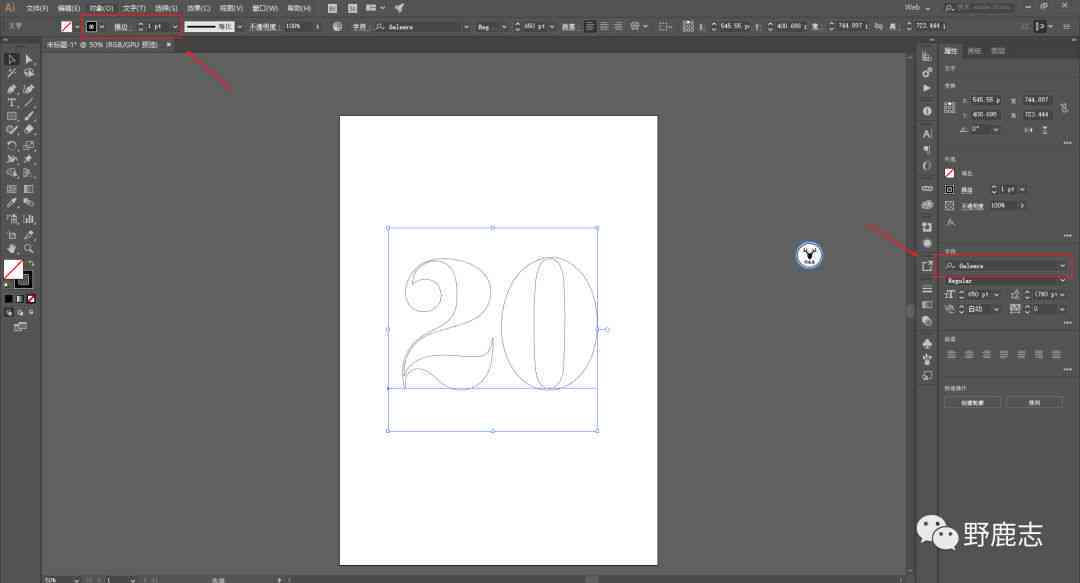The height and width of the screenshot is (583, 1080).
Task: Select the first paragraph align button in Properties
Action: 952,354
